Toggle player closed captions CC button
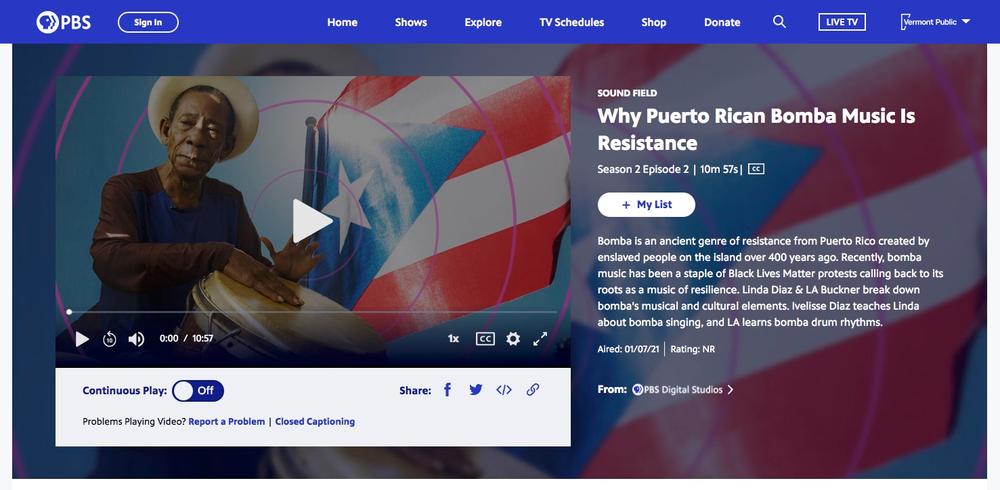 (485, 339)
